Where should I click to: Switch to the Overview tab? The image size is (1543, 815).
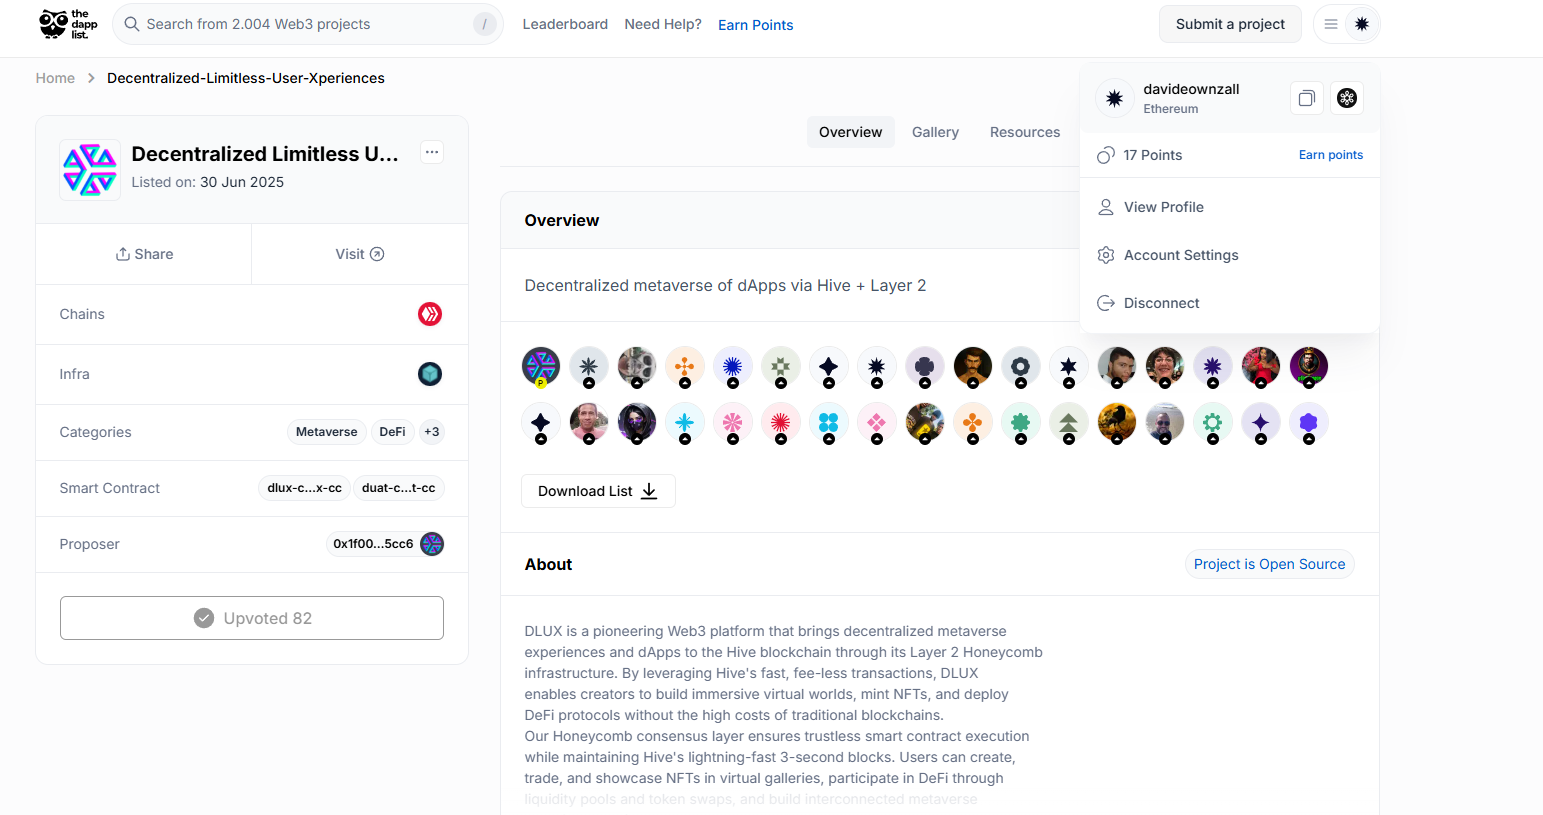tap(851, 132)
